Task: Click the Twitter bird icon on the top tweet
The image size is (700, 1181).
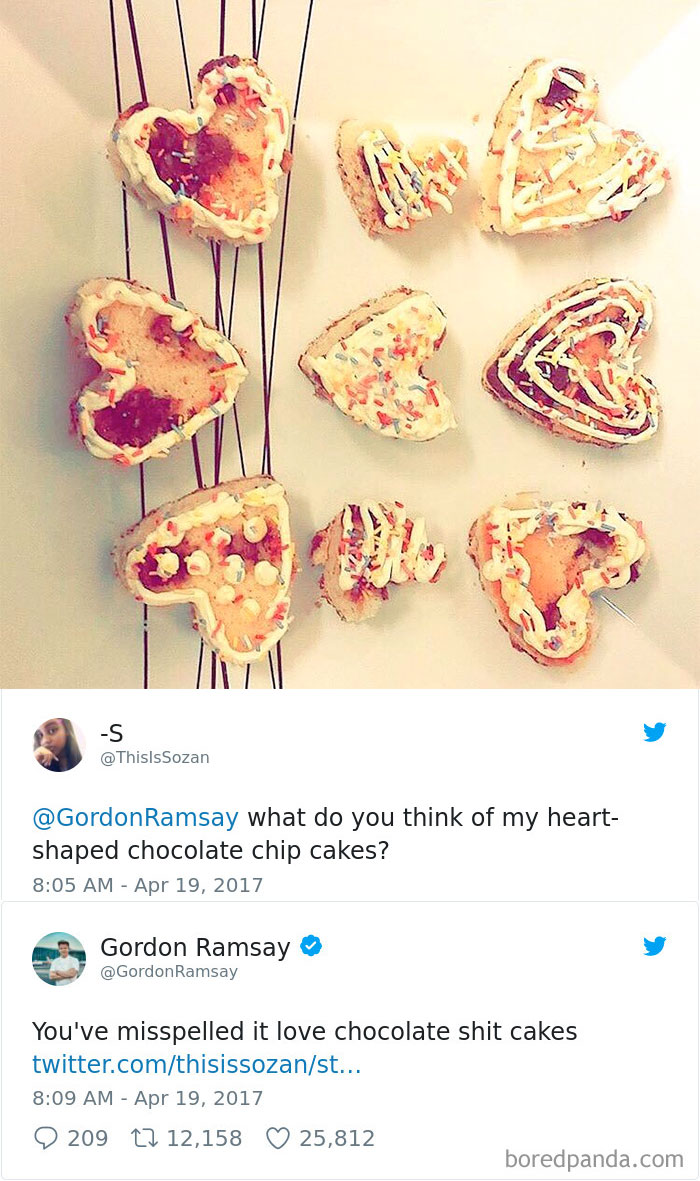Action: pyautogui.click(x=655, y=732)
